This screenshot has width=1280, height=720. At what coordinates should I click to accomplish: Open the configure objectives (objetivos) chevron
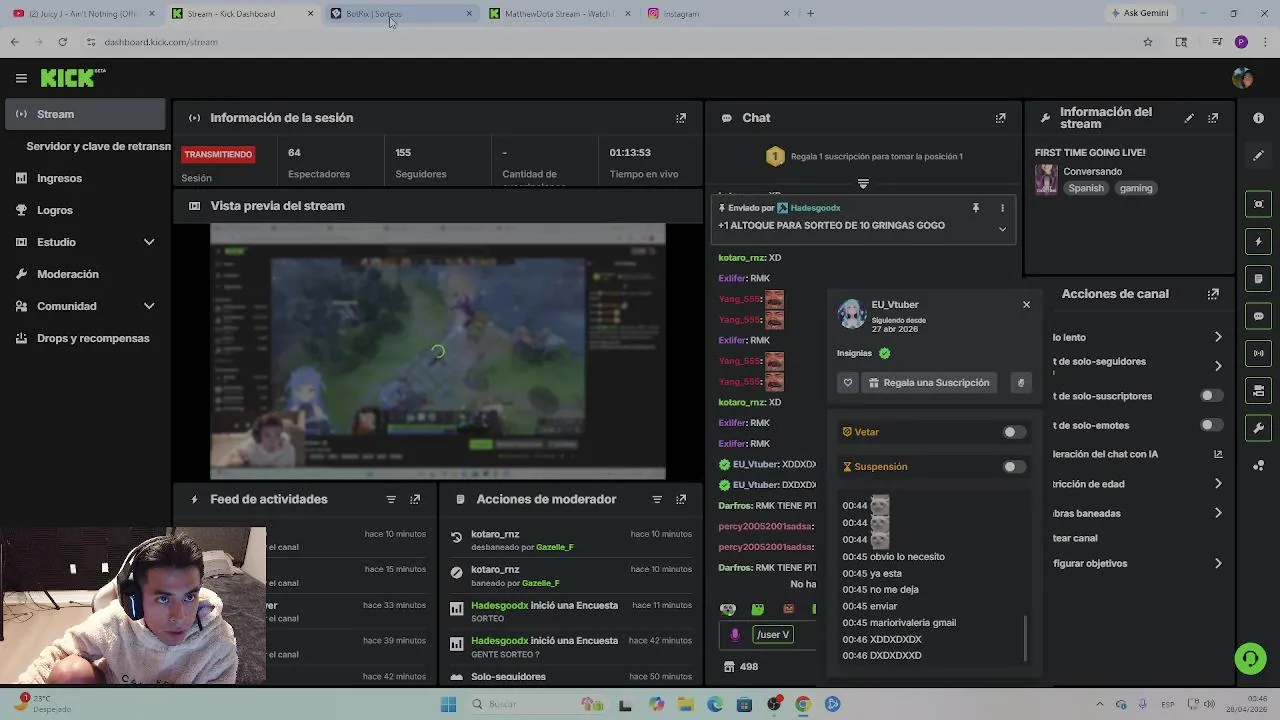(1218, 563)
